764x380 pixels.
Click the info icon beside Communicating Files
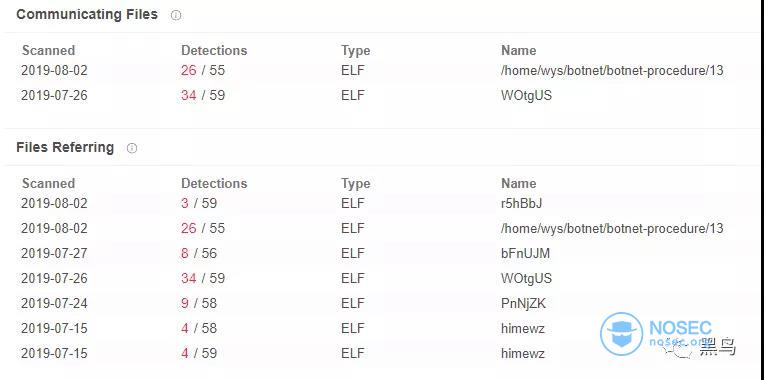[176, 15]
